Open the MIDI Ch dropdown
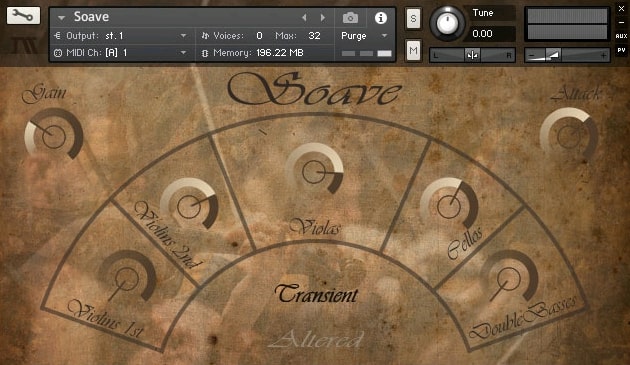This screenshot has width=630, height=365. click(x=183, y=53)
